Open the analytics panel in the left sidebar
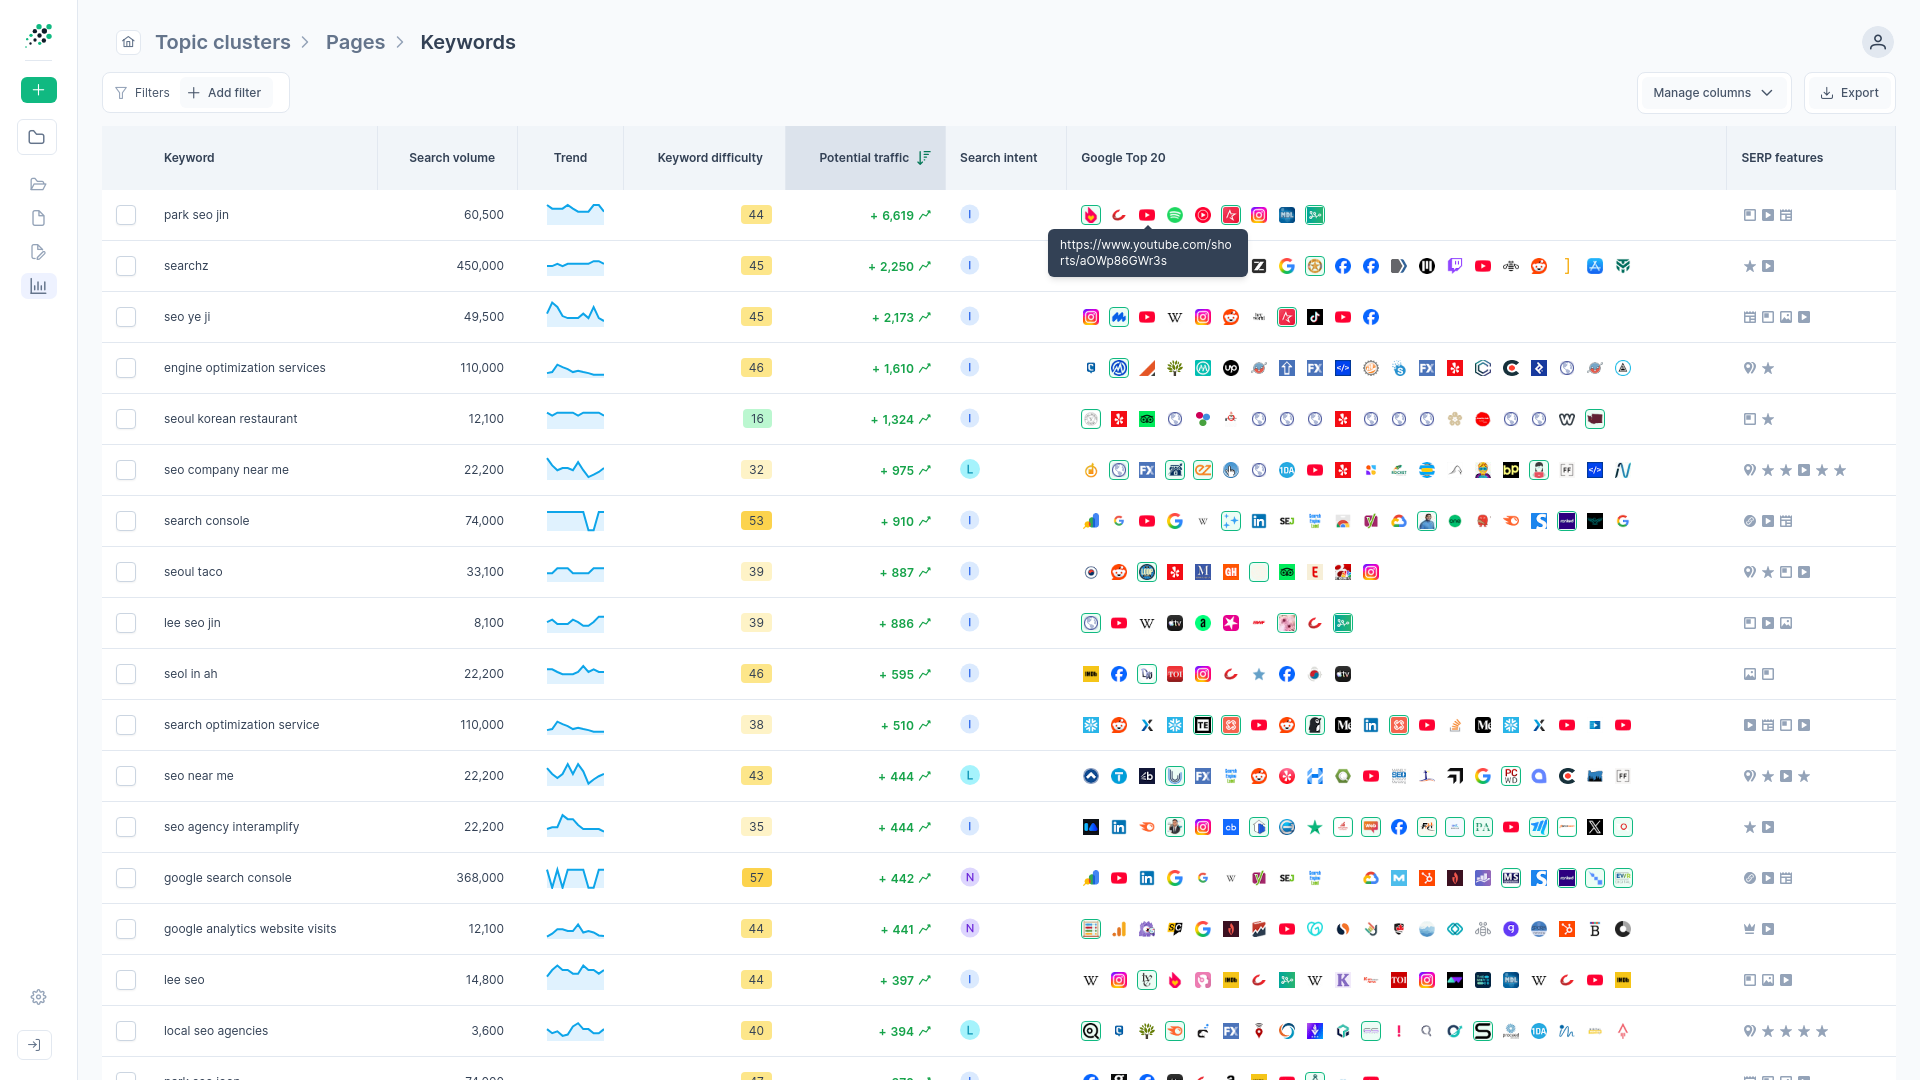Screen dimensions: 1920x1080 click(38, 286)
